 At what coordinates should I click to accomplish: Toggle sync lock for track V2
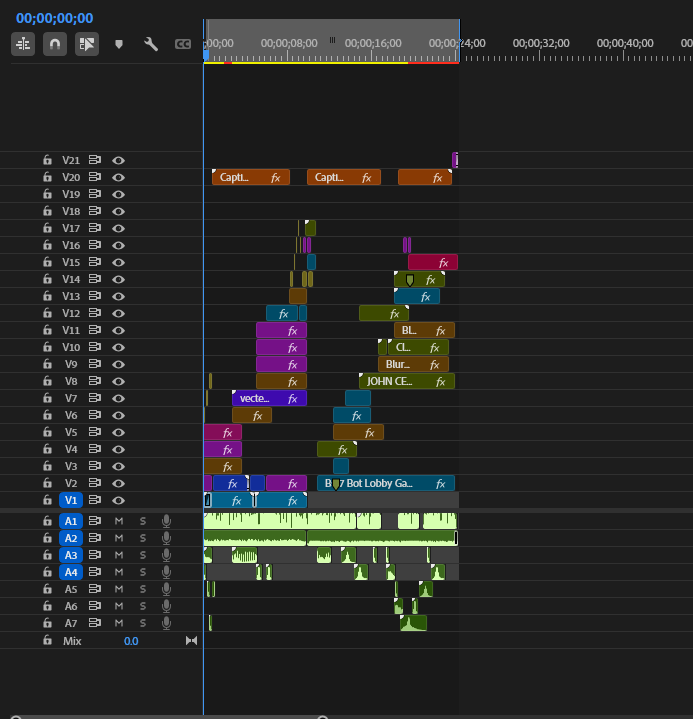94,482
